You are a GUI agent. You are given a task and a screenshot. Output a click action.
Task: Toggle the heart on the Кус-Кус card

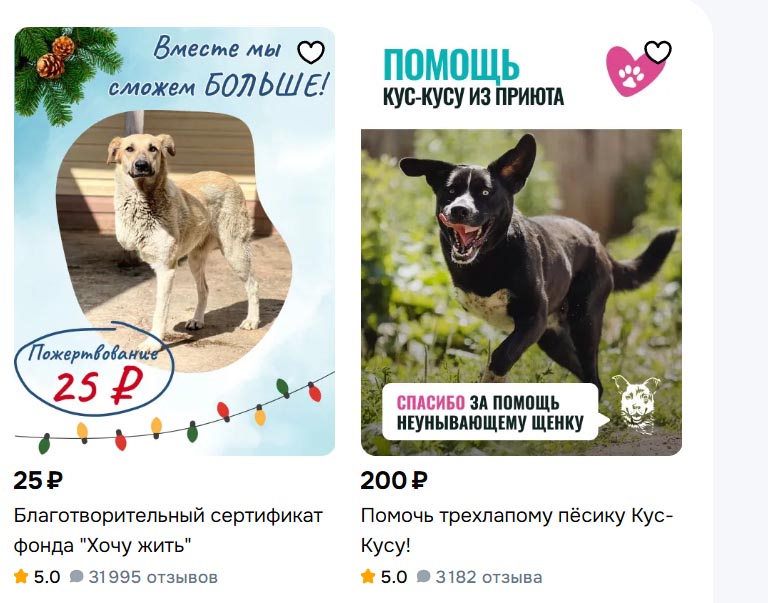point(658,52)
